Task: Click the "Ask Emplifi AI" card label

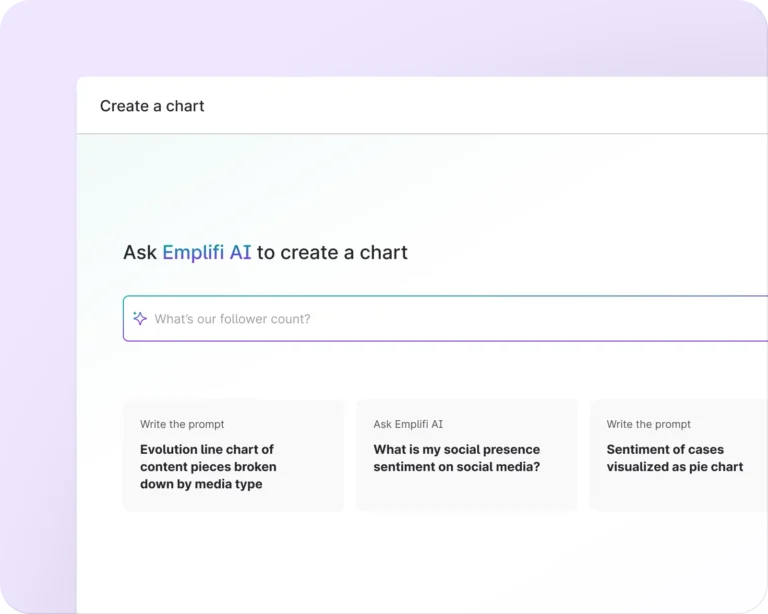Action: 408,424
